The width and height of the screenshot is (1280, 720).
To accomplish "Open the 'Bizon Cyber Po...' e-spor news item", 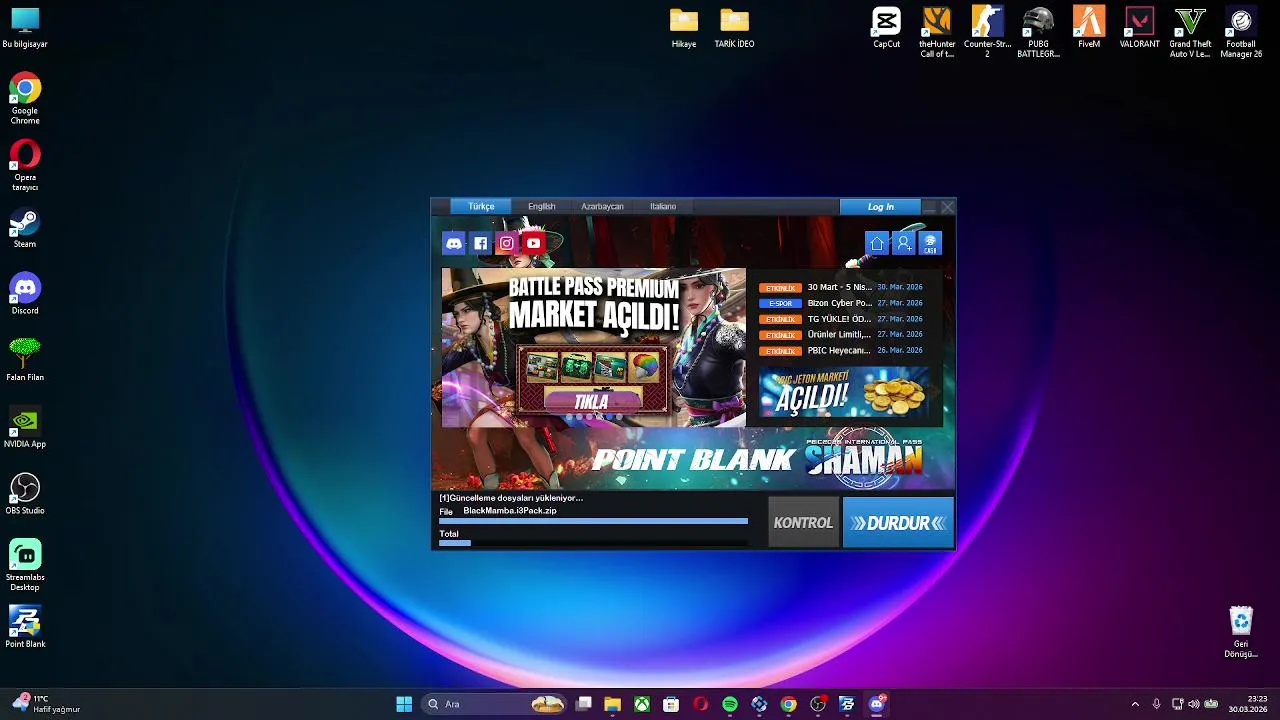I will pos(840,303).
